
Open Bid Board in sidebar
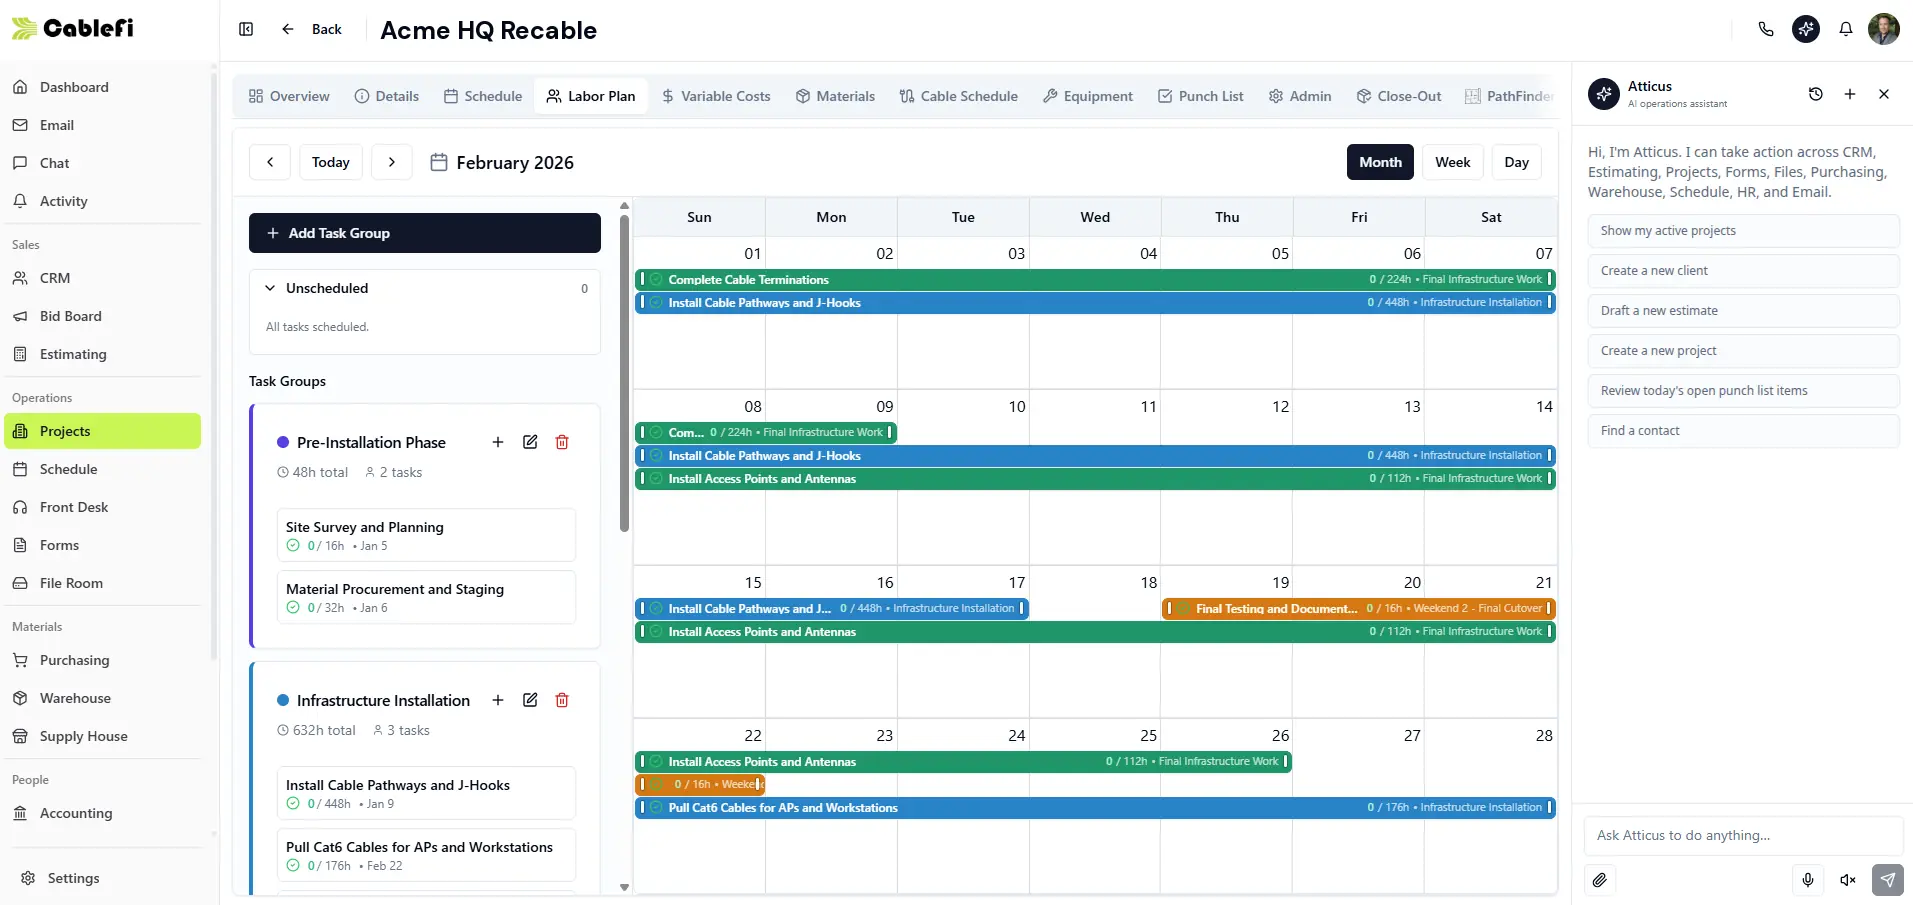103,316
